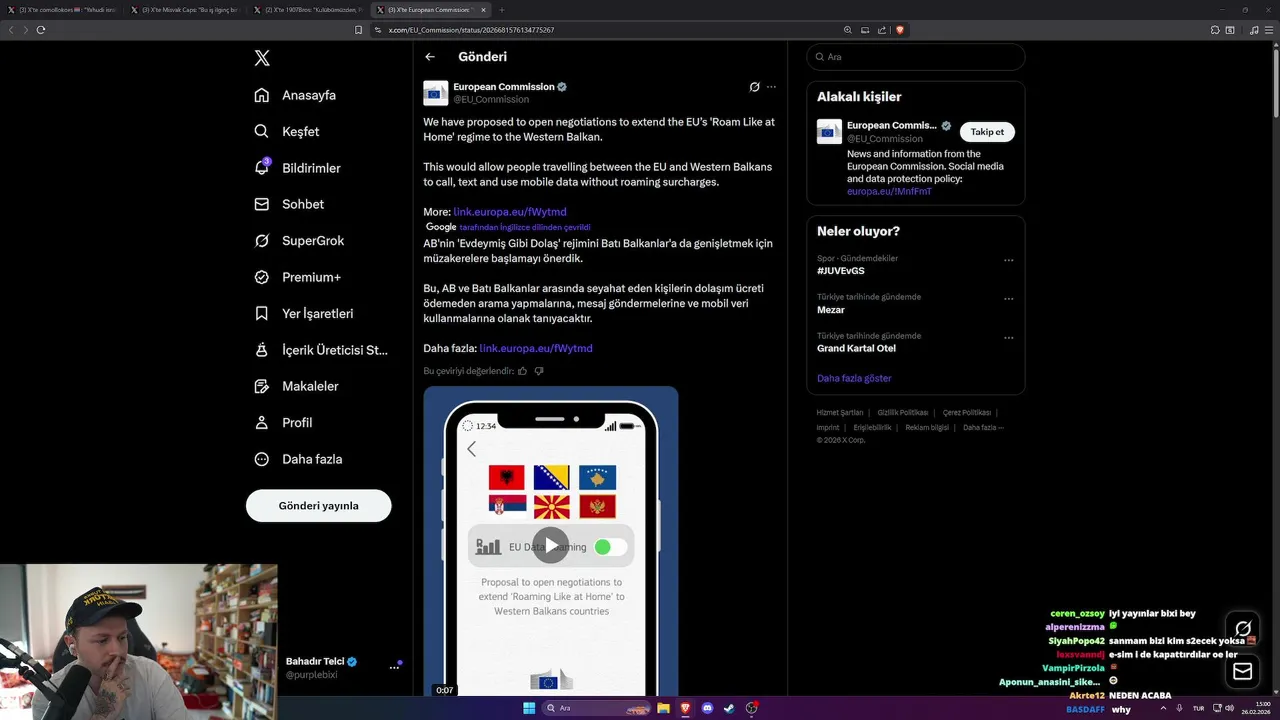Open options for Grand Kartal Otel trend

pyautogui.click(x=1008, y=338)
